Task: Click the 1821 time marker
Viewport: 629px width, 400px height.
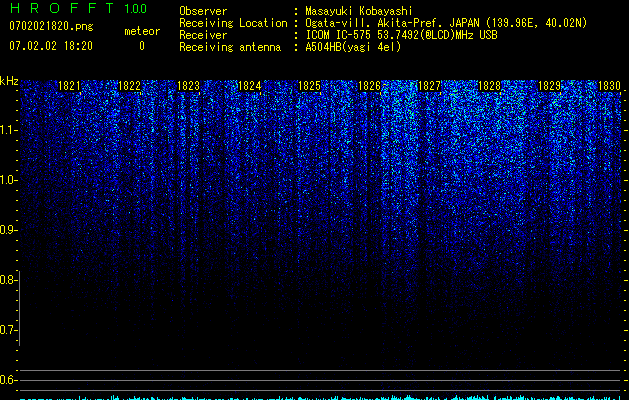Action: point(69,86)
